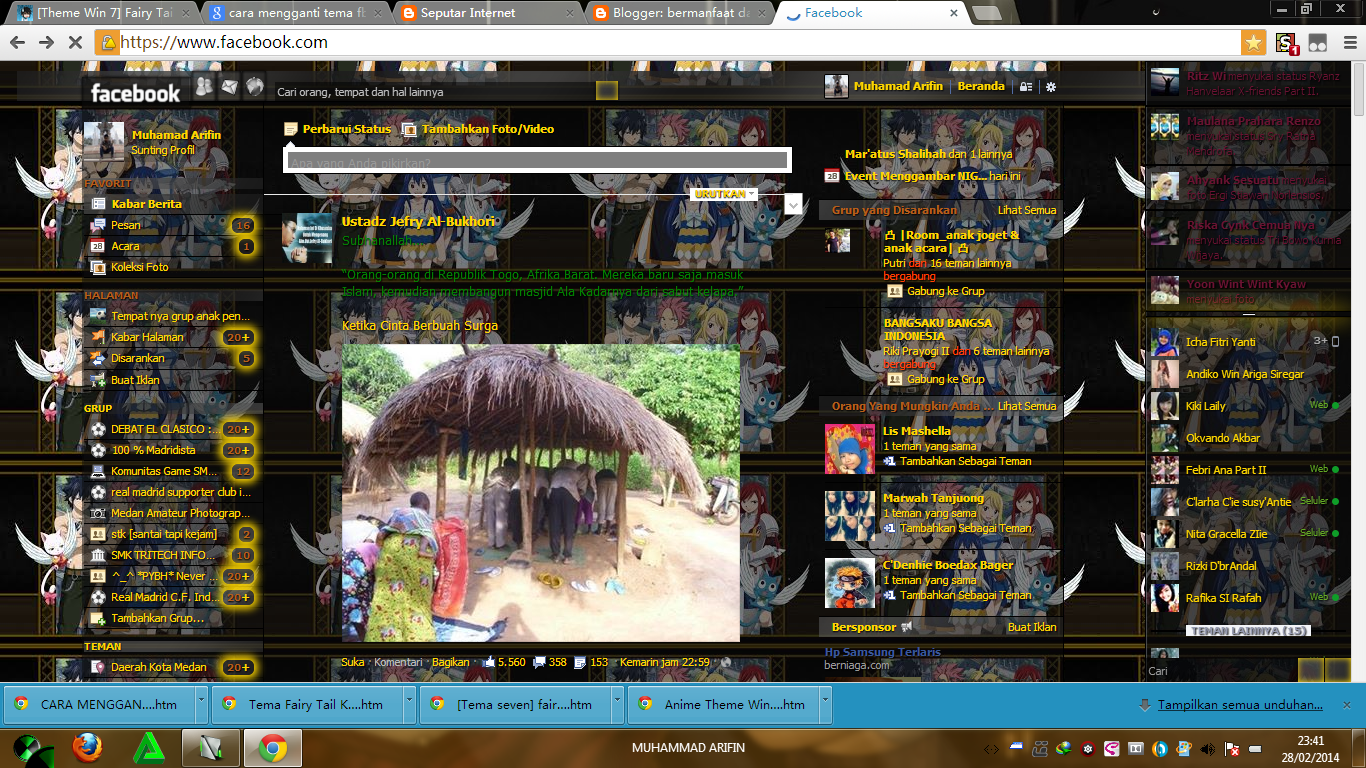Image resolution: width=1366 pixels, height=768 pixels.
Task: Select Perbarui Status tab
Action: [x=337, y=129]
